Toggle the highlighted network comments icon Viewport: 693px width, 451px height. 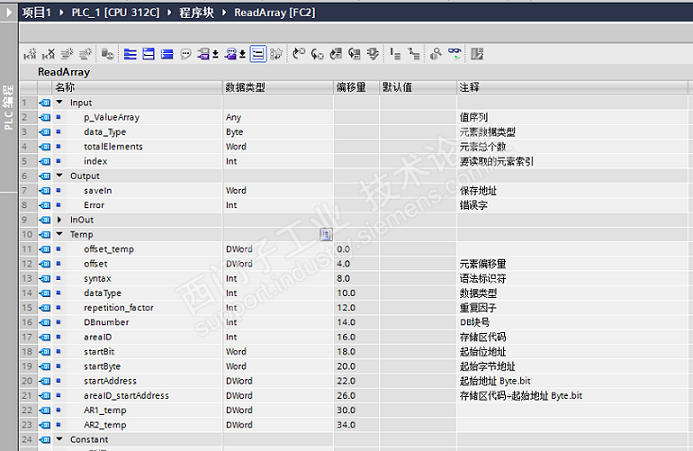pos(258,54)
